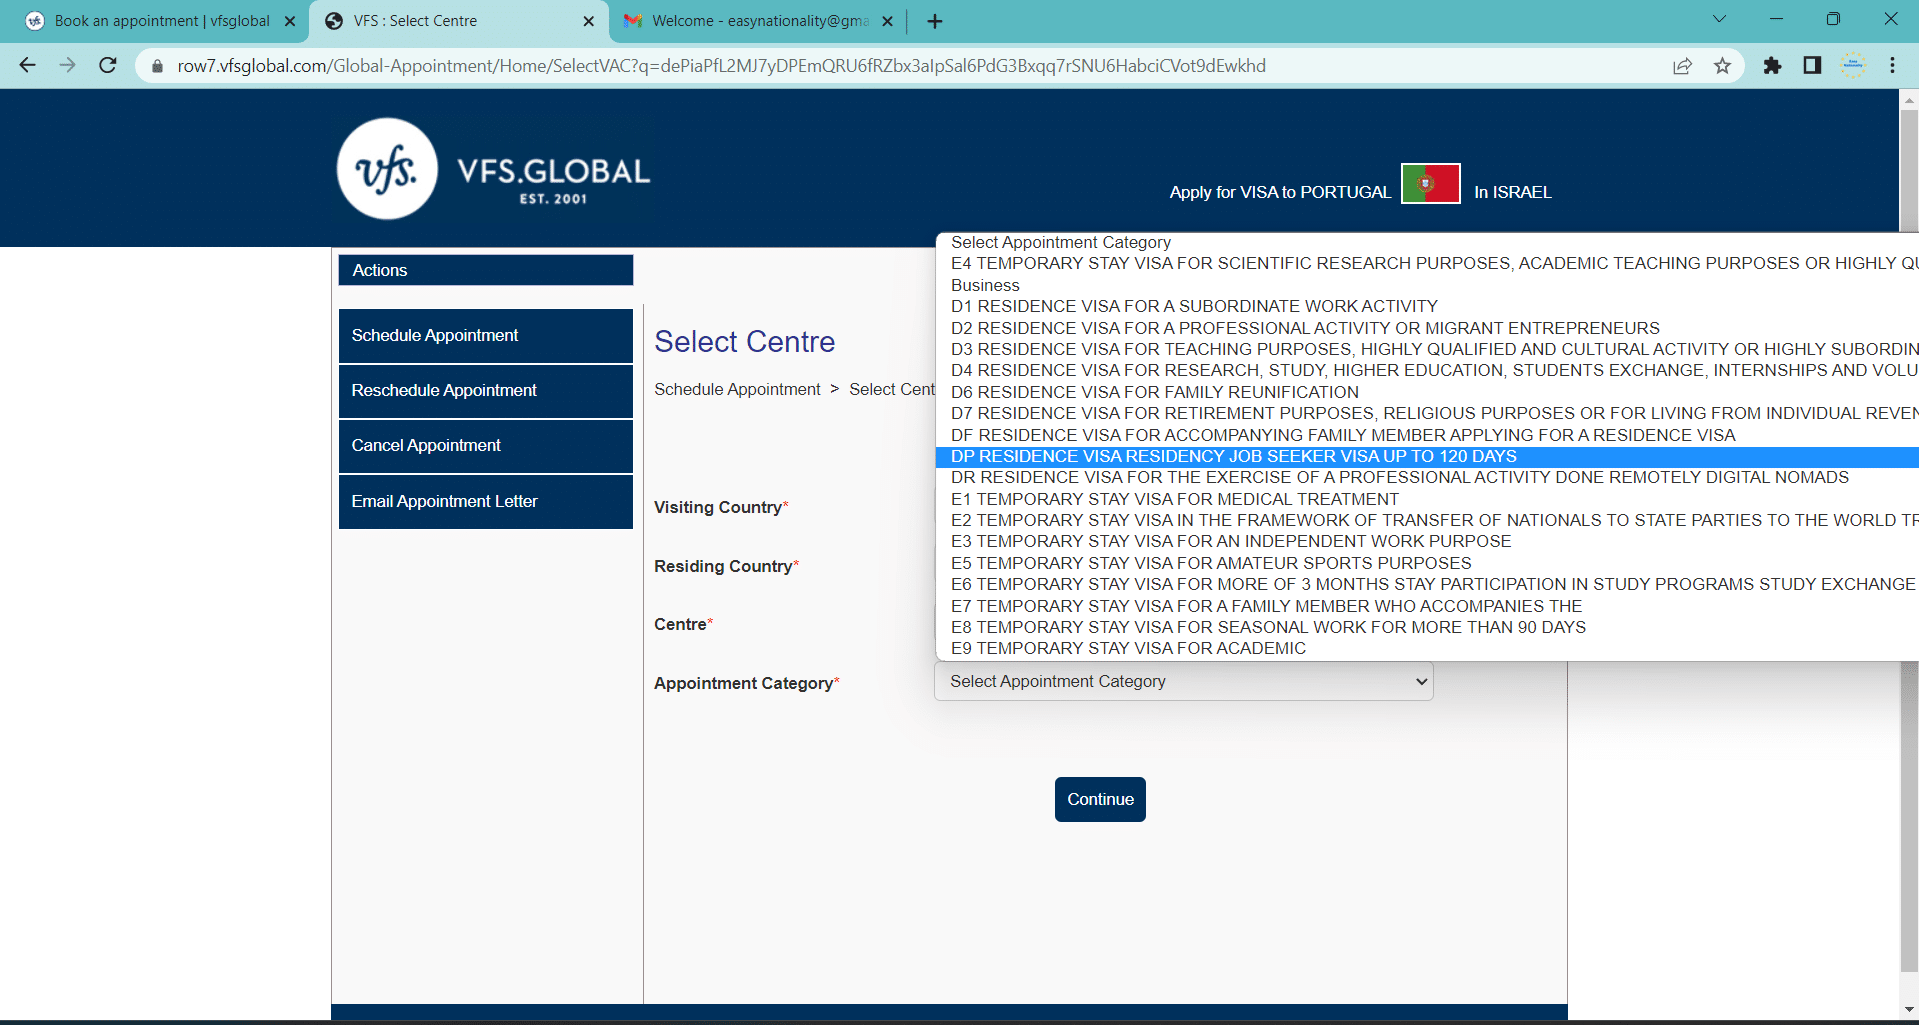Click the scrollbar up arrow
Screen dimensions: 1919x1025
click(1909, 99)
